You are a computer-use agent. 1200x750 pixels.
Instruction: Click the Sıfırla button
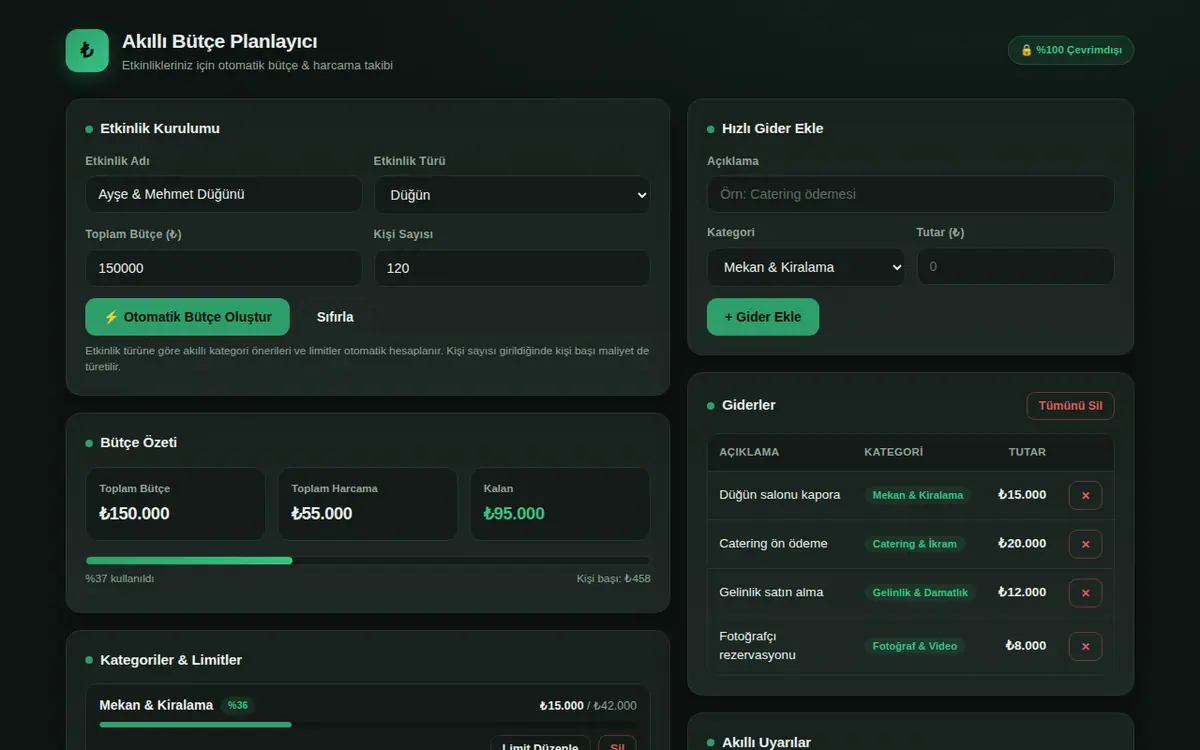click(335, 317)
